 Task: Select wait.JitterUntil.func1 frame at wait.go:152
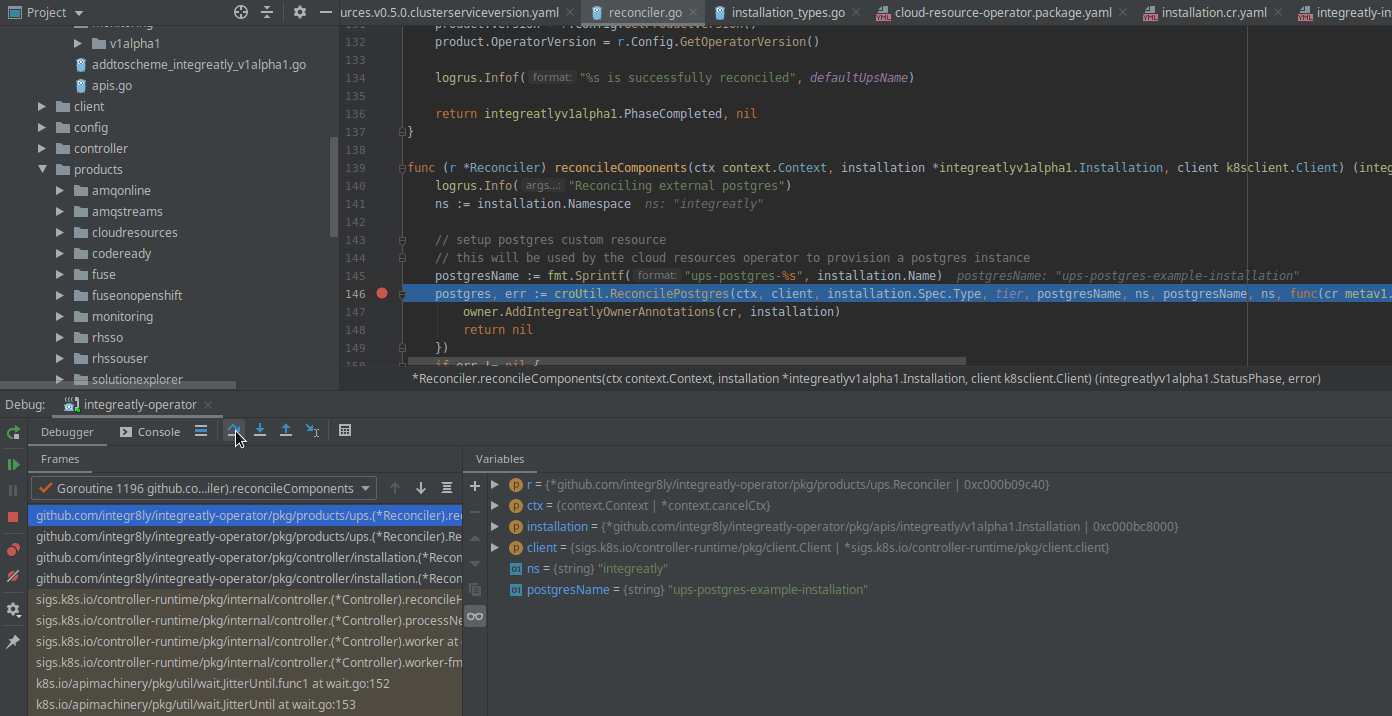213,684
